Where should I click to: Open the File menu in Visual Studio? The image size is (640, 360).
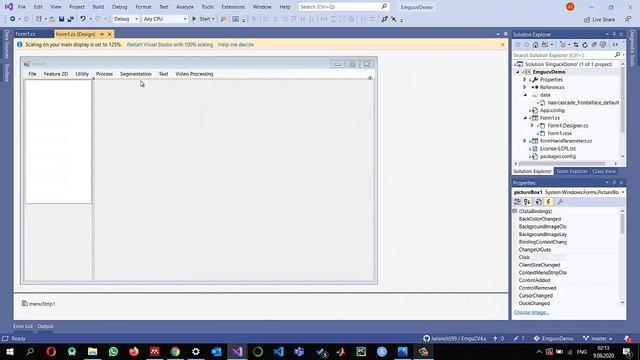click(x=22, y=7)
